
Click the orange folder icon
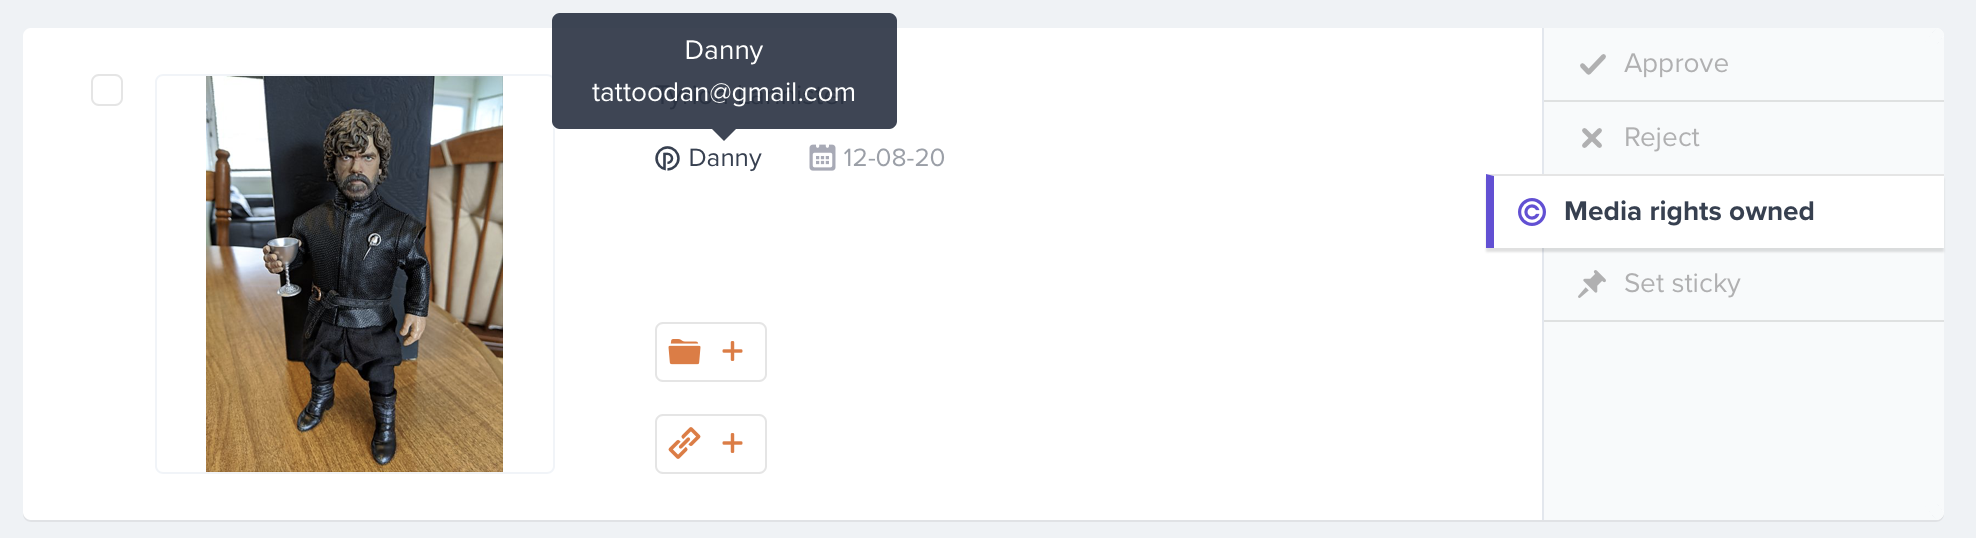pyautogui.click(x=684, y=352)
